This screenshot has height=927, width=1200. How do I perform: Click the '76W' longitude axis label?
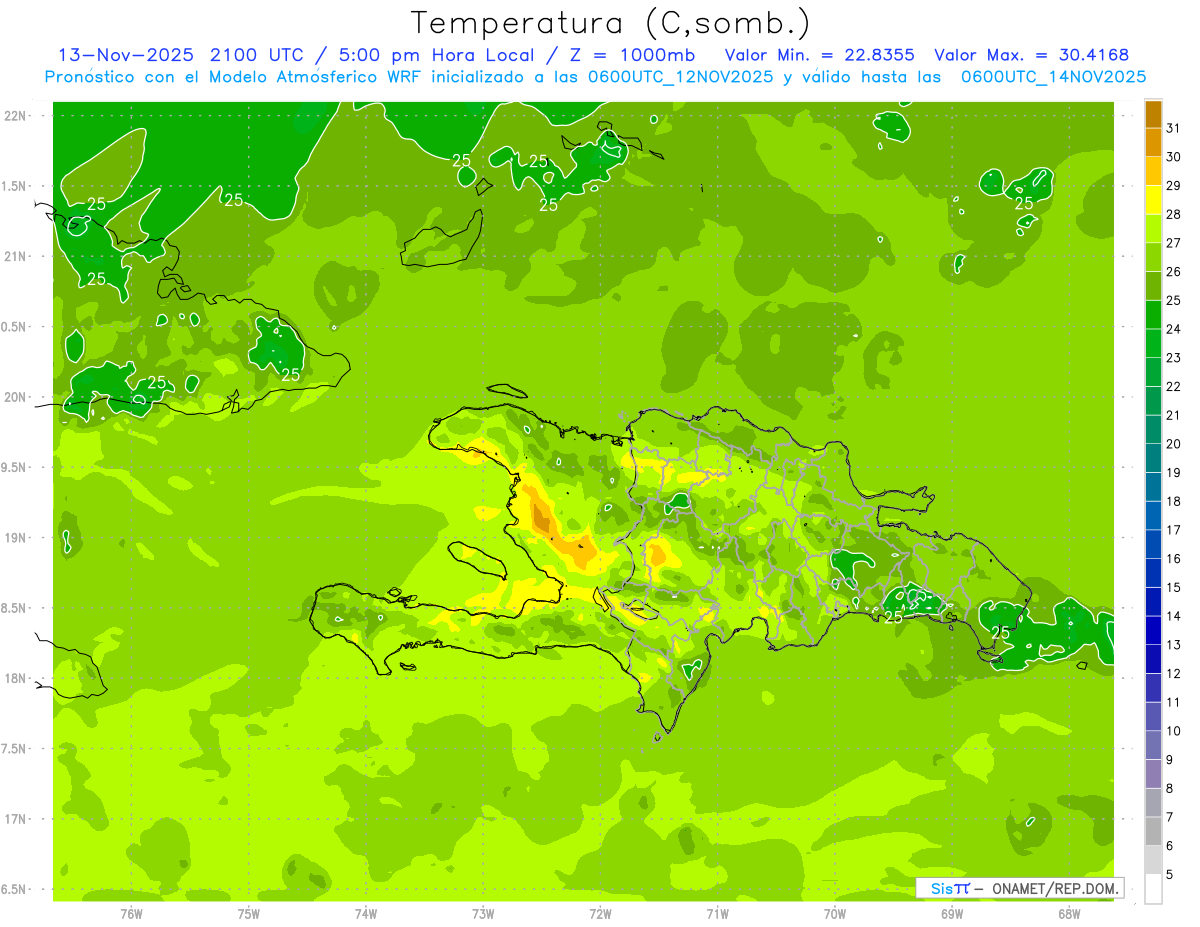click(x=131, y=914)
